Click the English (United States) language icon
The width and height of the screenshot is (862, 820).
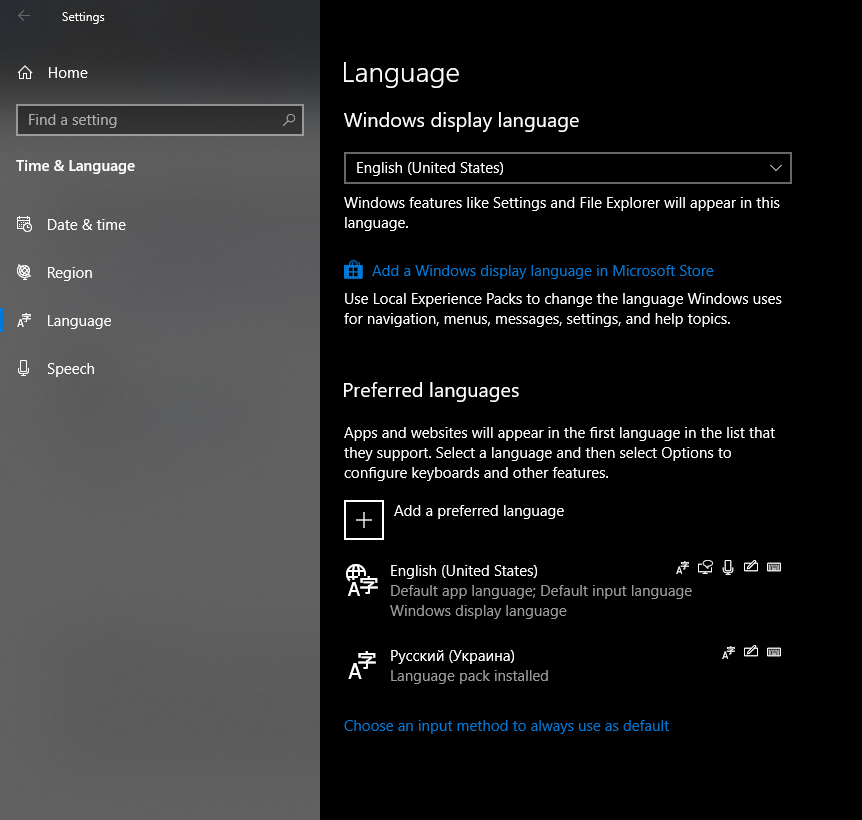[362, 580]
